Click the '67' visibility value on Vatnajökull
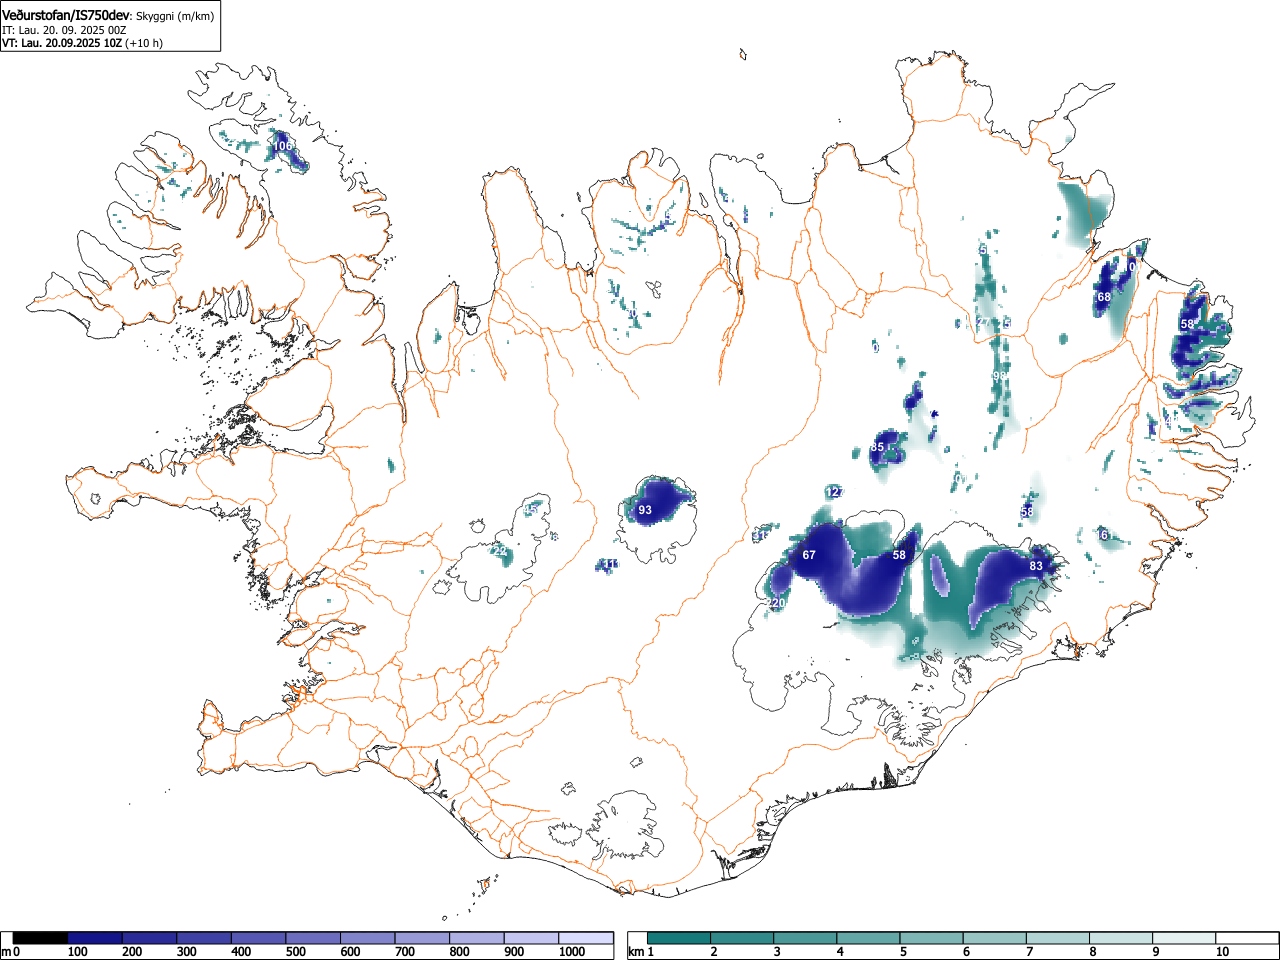The height and width of the screenshot is (960, 1280). [810, 555]
